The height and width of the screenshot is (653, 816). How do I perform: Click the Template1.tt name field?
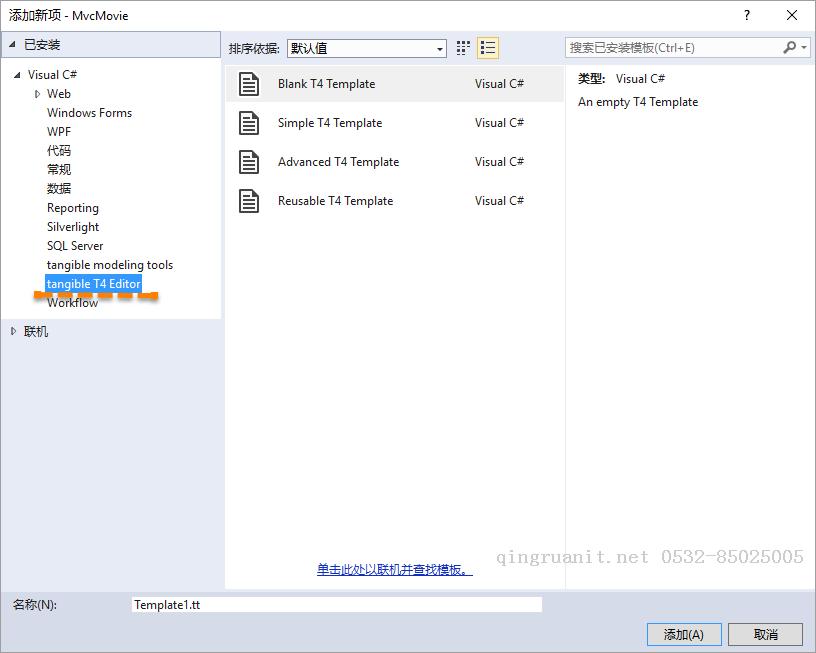337,605
